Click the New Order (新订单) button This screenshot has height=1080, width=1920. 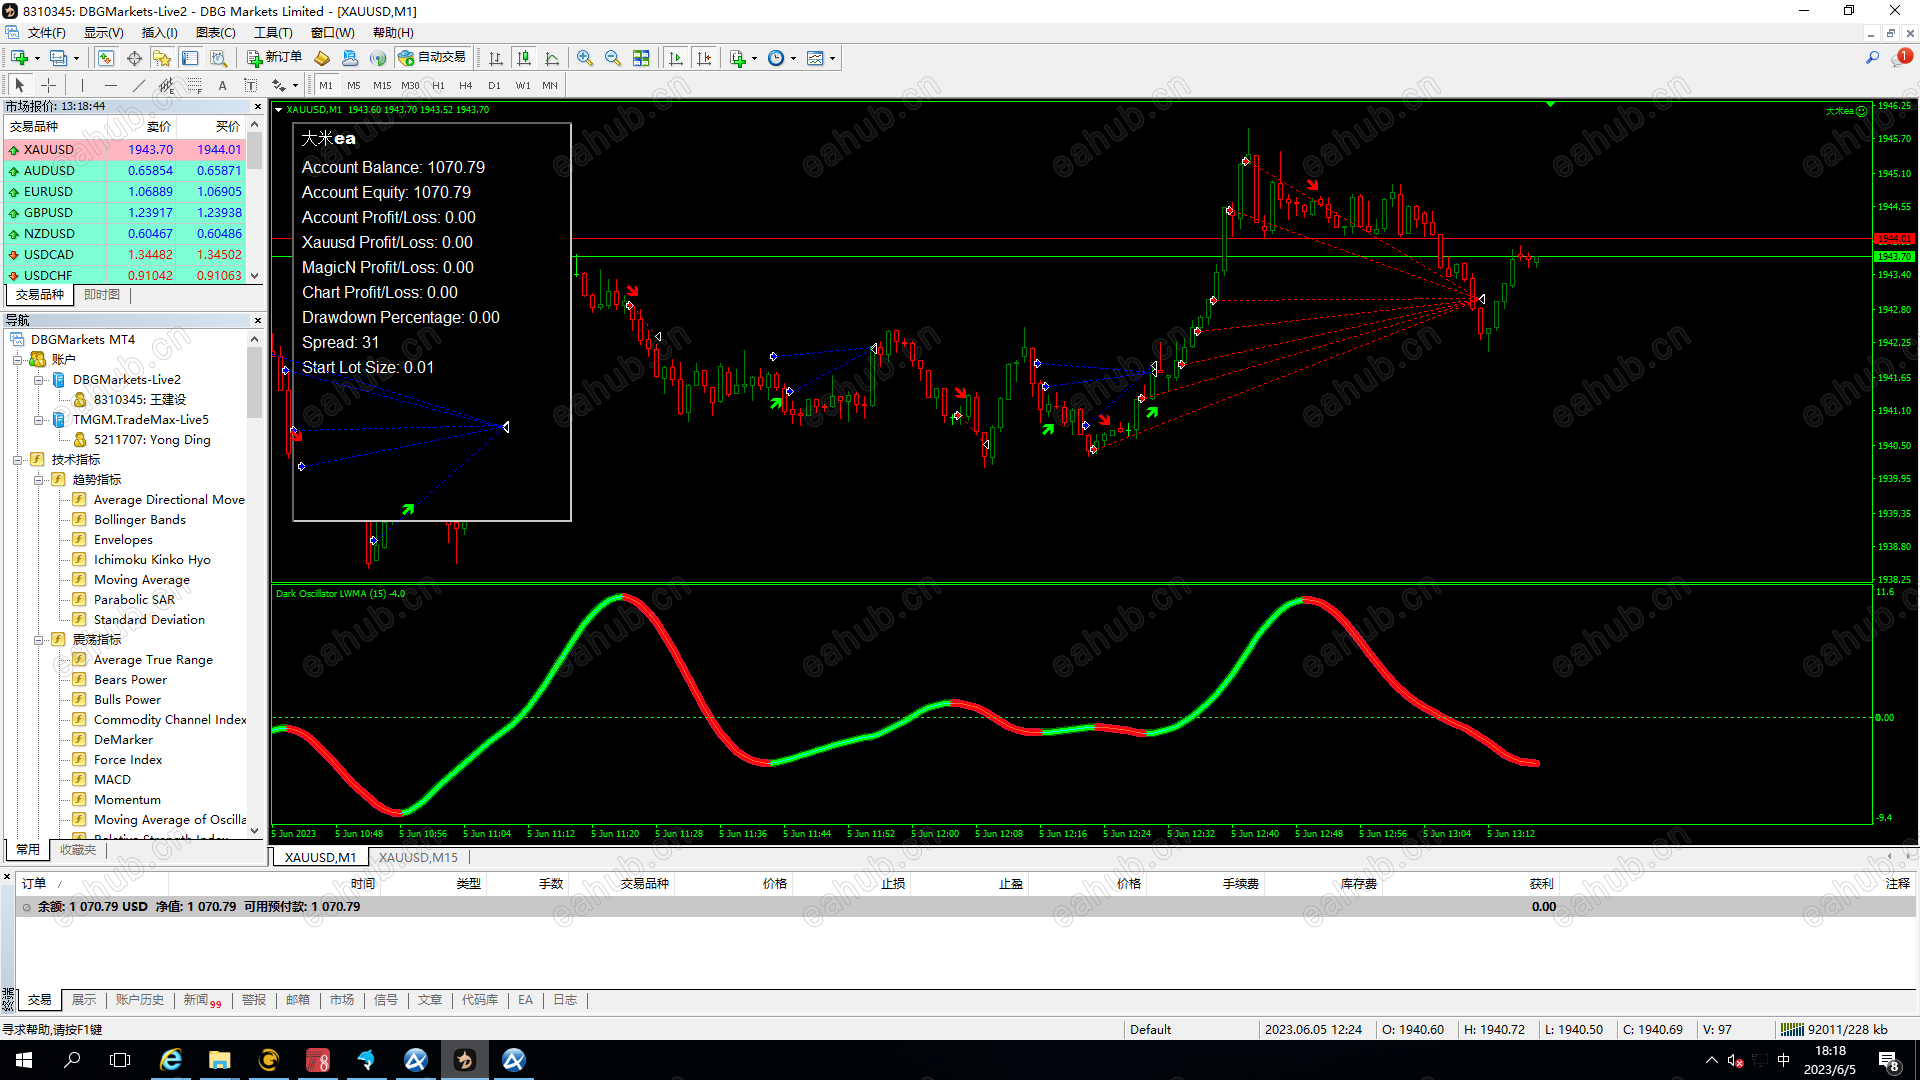(x=275, y=58)
